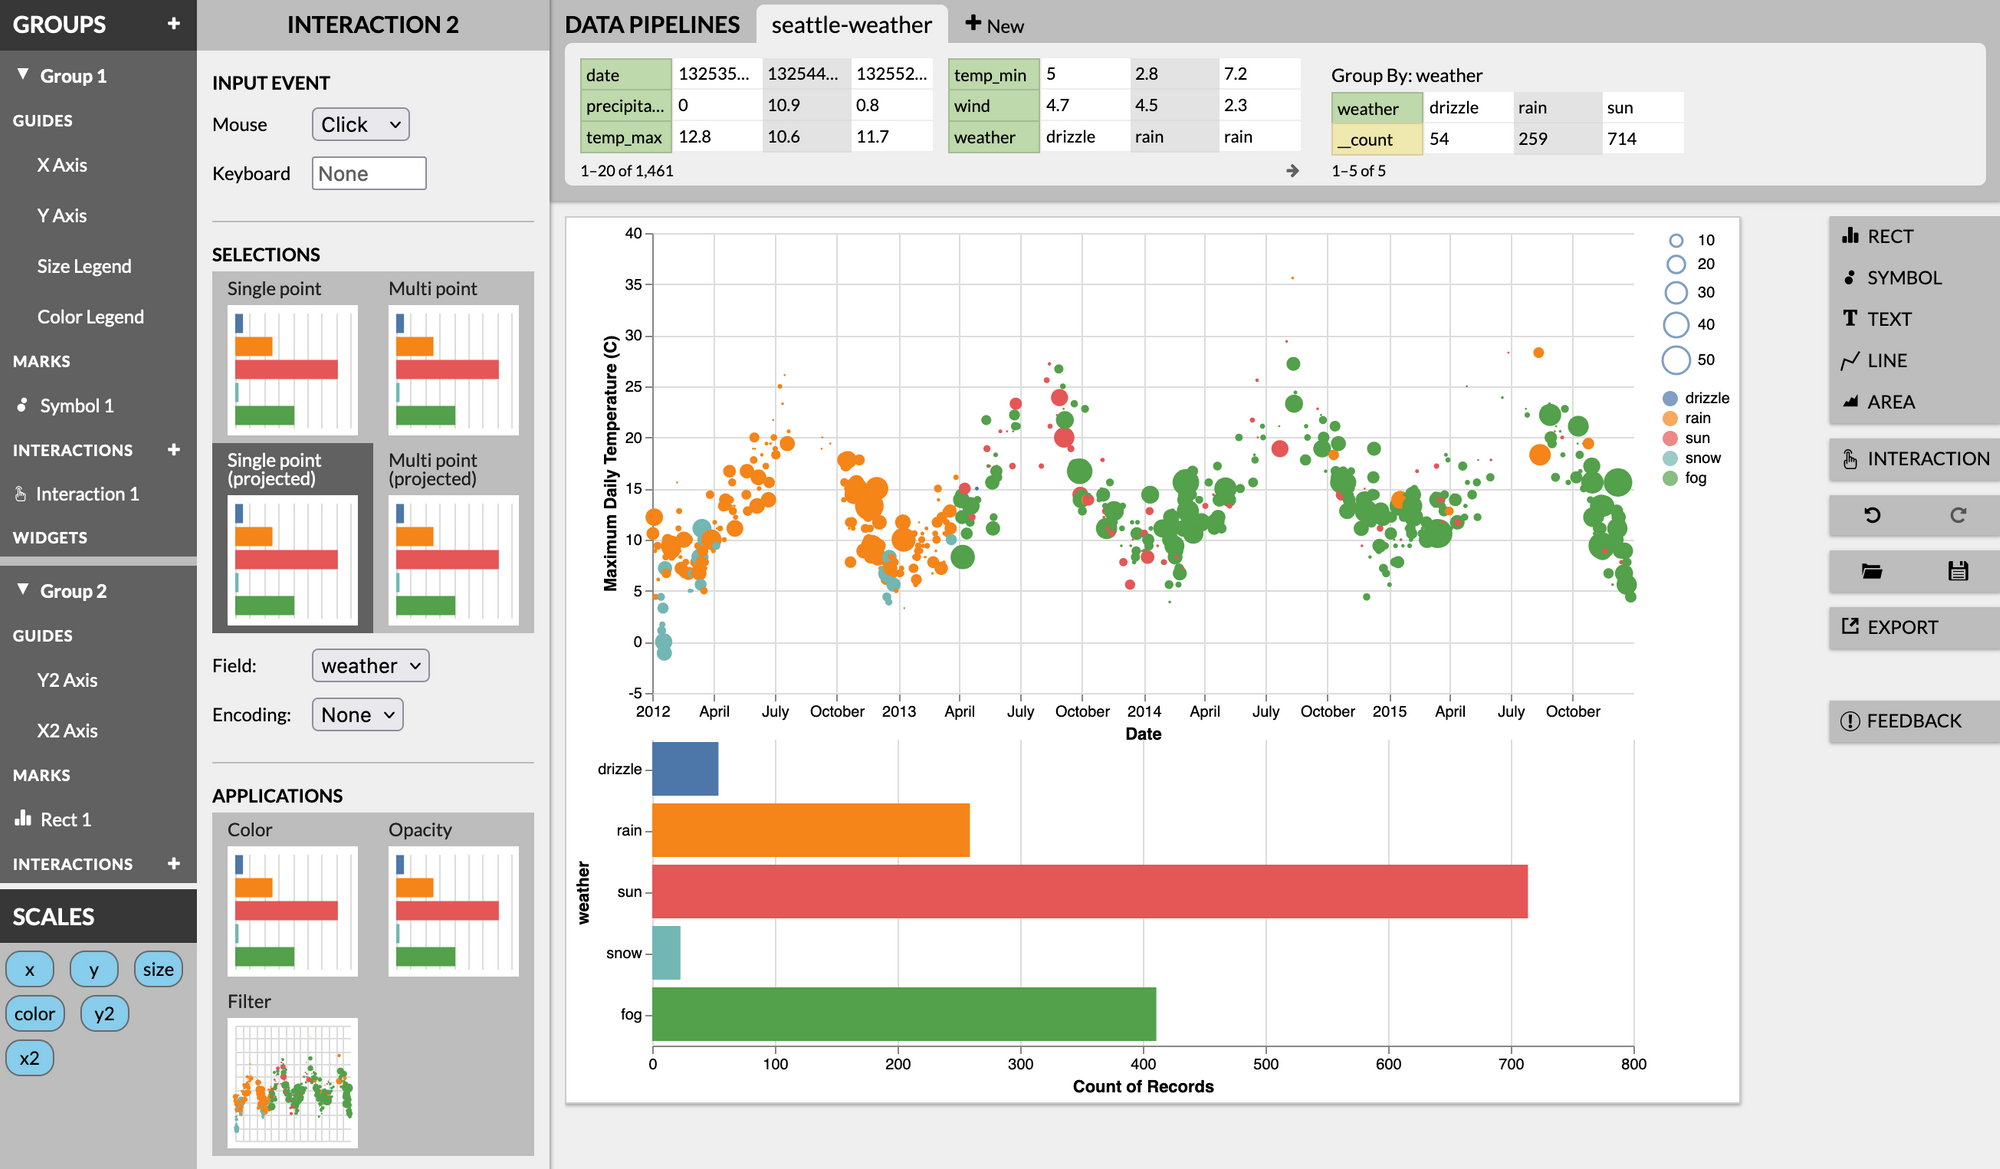The height and width of the screenshot is (1169, 2000).
Task: Choose Single point (projected) selection
Action: pyautogui.click(x=292, y=560)
